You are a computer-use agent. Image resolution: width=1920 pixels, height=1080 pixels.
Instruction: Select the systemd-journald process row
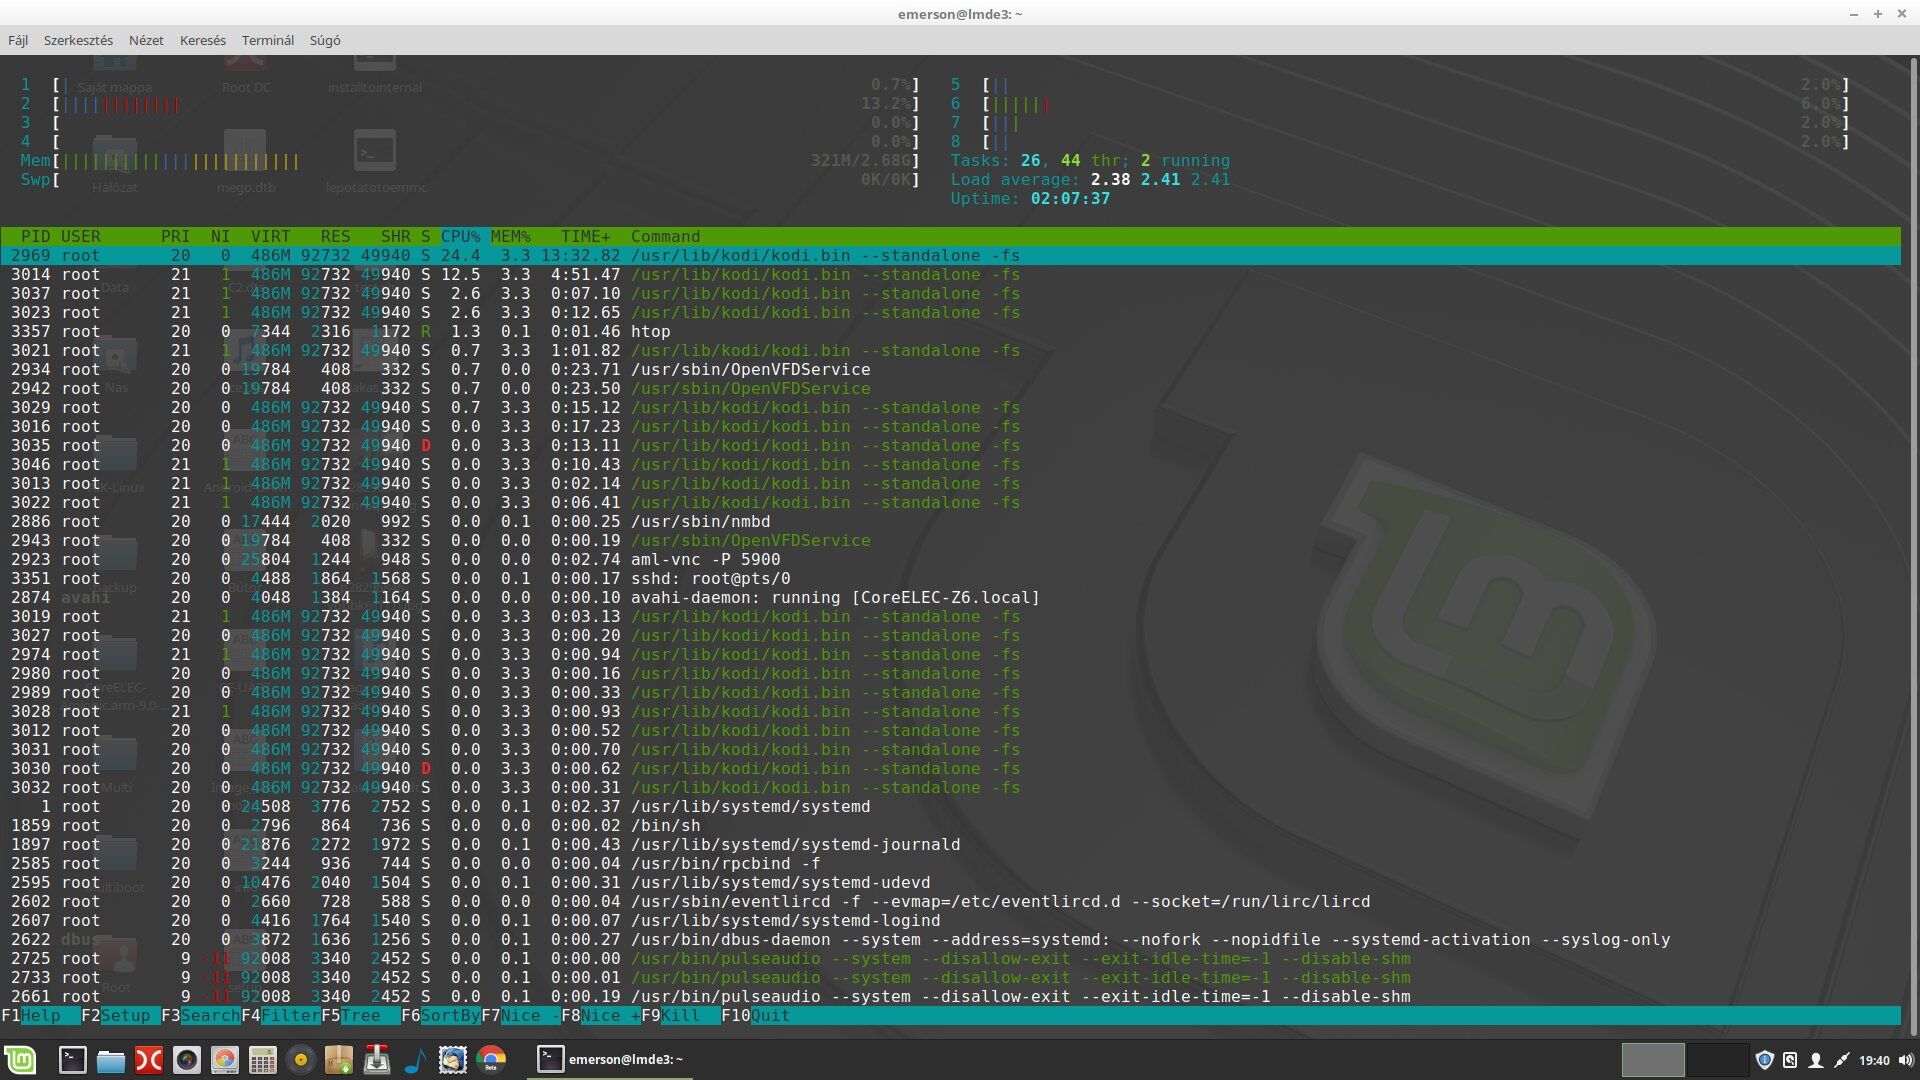tap(950, 844)
